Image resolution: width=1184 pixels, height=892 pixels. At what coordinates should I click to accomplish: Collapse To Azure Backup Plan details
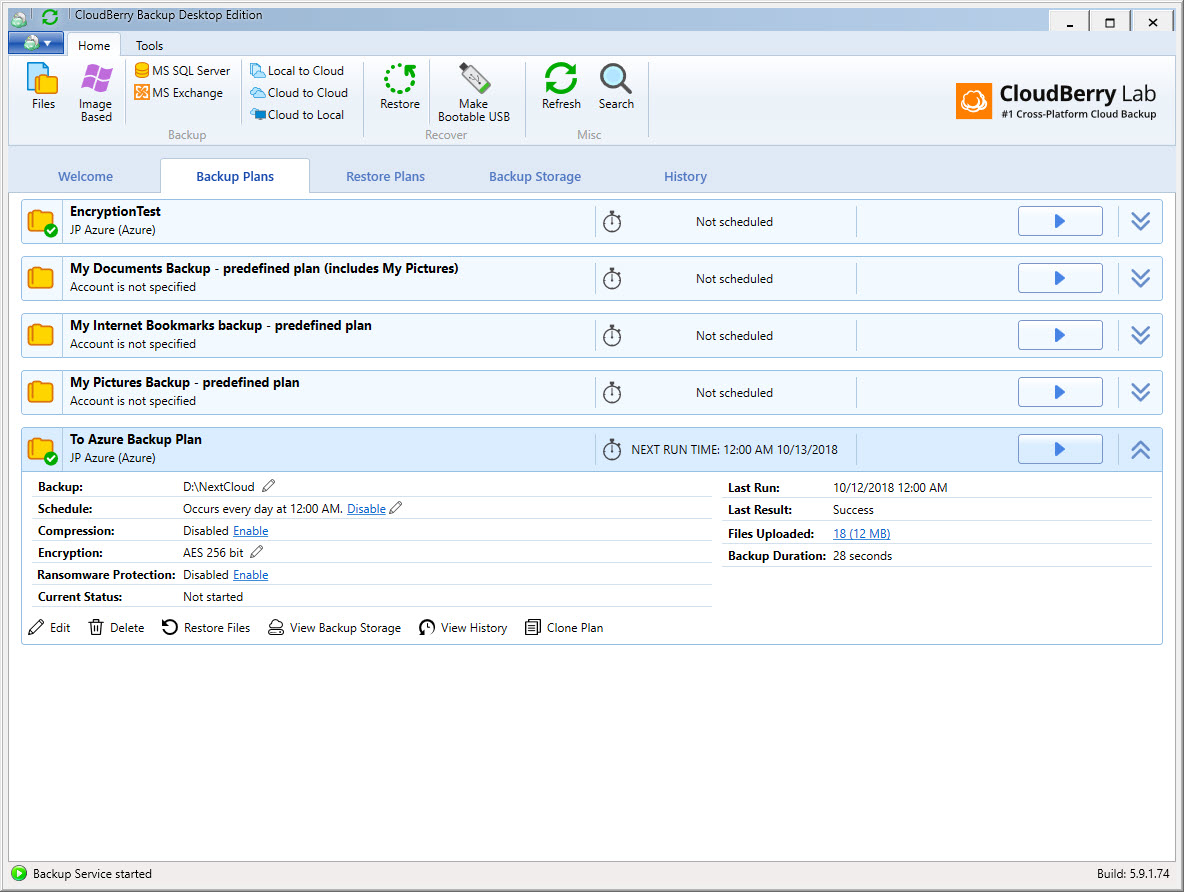pos(1140,449)
